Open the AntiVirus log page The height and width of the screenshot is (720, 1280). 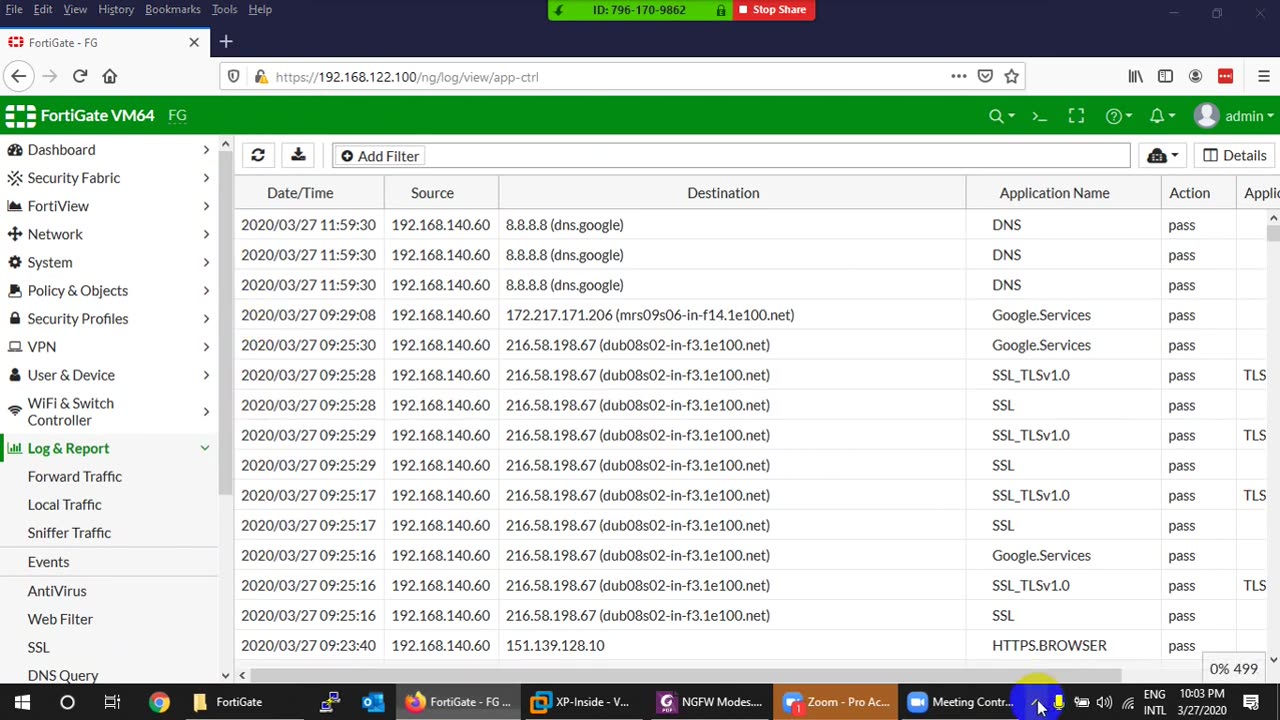coord(57,591)
